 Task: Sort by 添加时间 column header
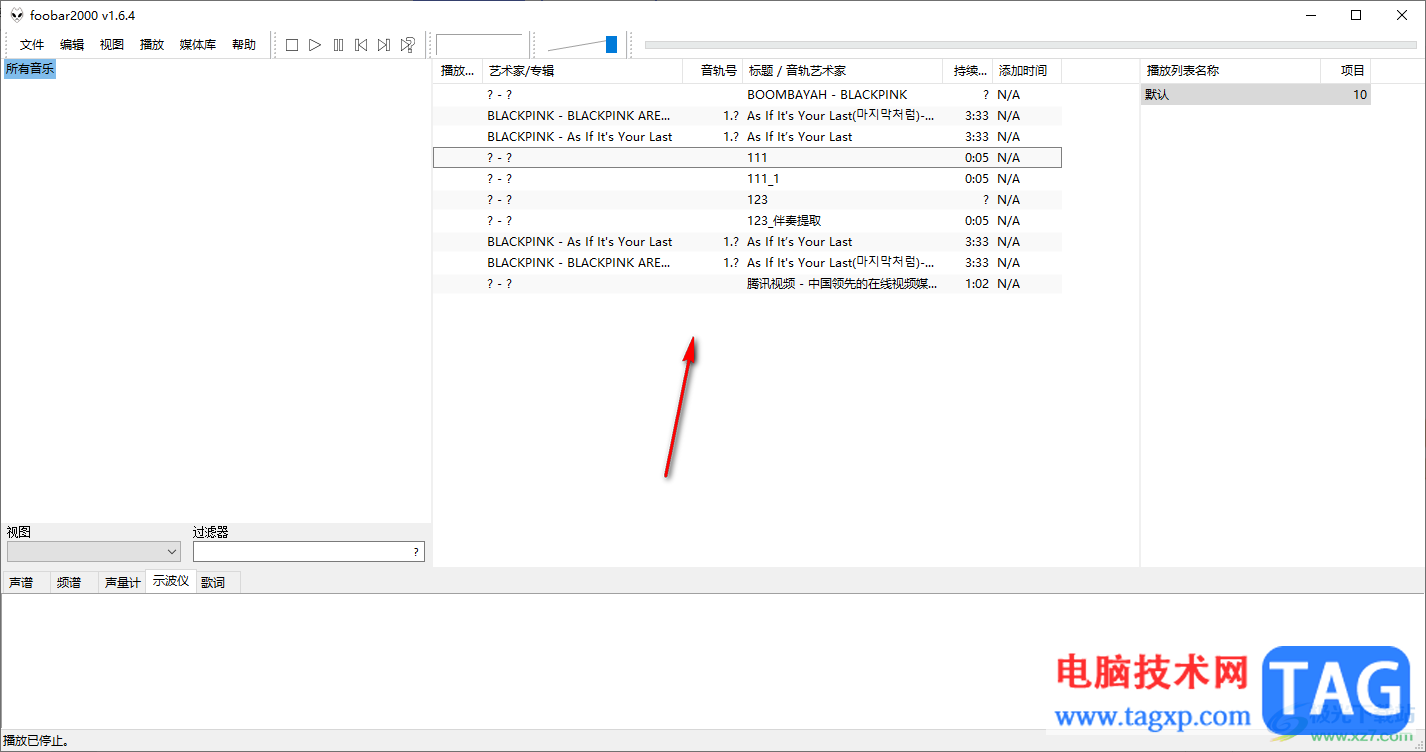click(x=1027, y=71)
